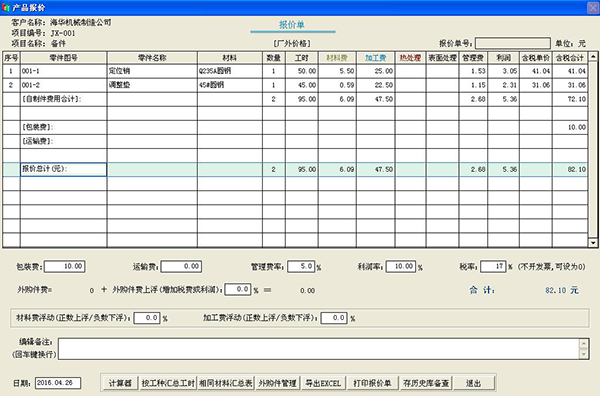Click the 定位销 part name cell

[152, 71]
